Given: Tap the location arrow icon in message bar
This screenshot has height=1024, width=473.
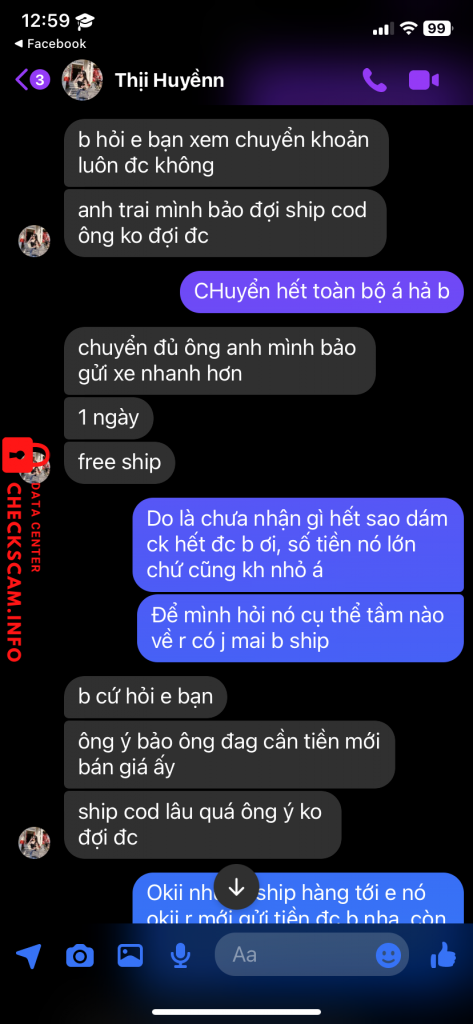Looking at the screenshot, I should coord(29,956).
